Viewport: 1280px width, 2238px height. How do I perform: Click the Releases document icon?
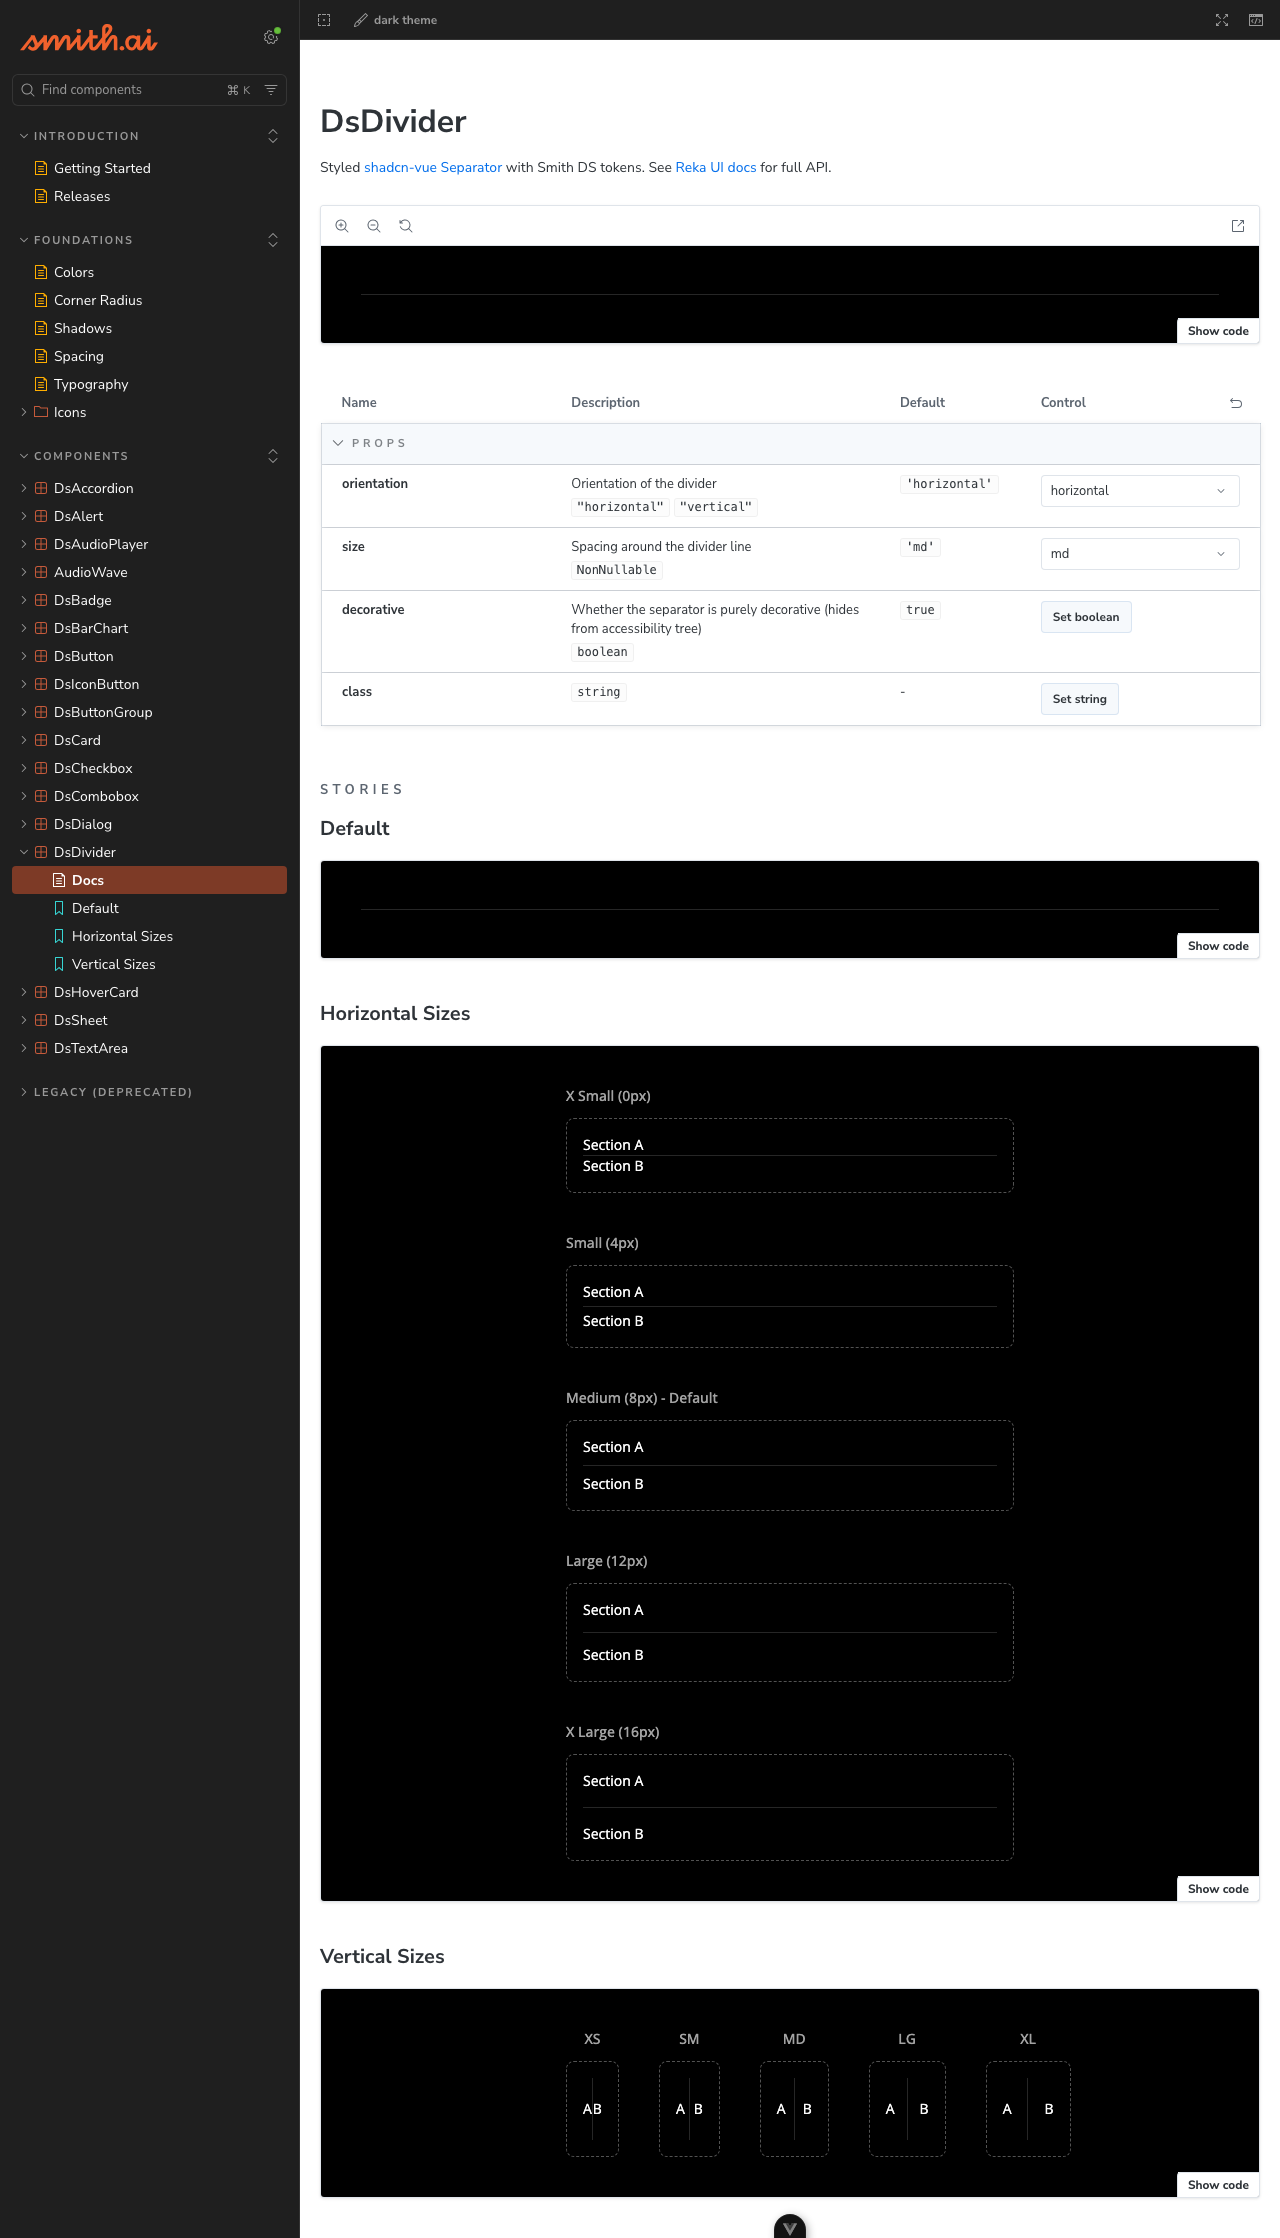pyautogui.click(x=41, y=196)
